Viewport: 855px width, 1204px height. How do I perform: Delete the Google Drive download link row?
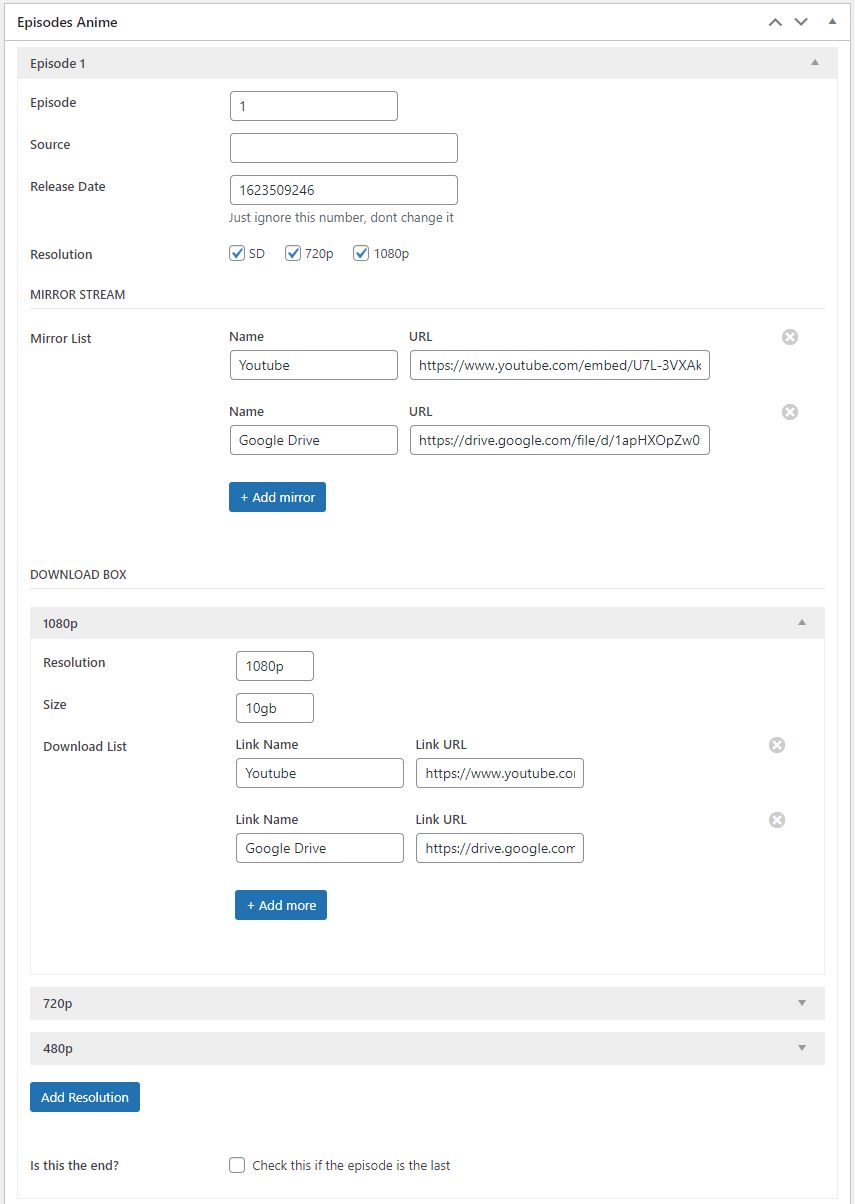777,820
